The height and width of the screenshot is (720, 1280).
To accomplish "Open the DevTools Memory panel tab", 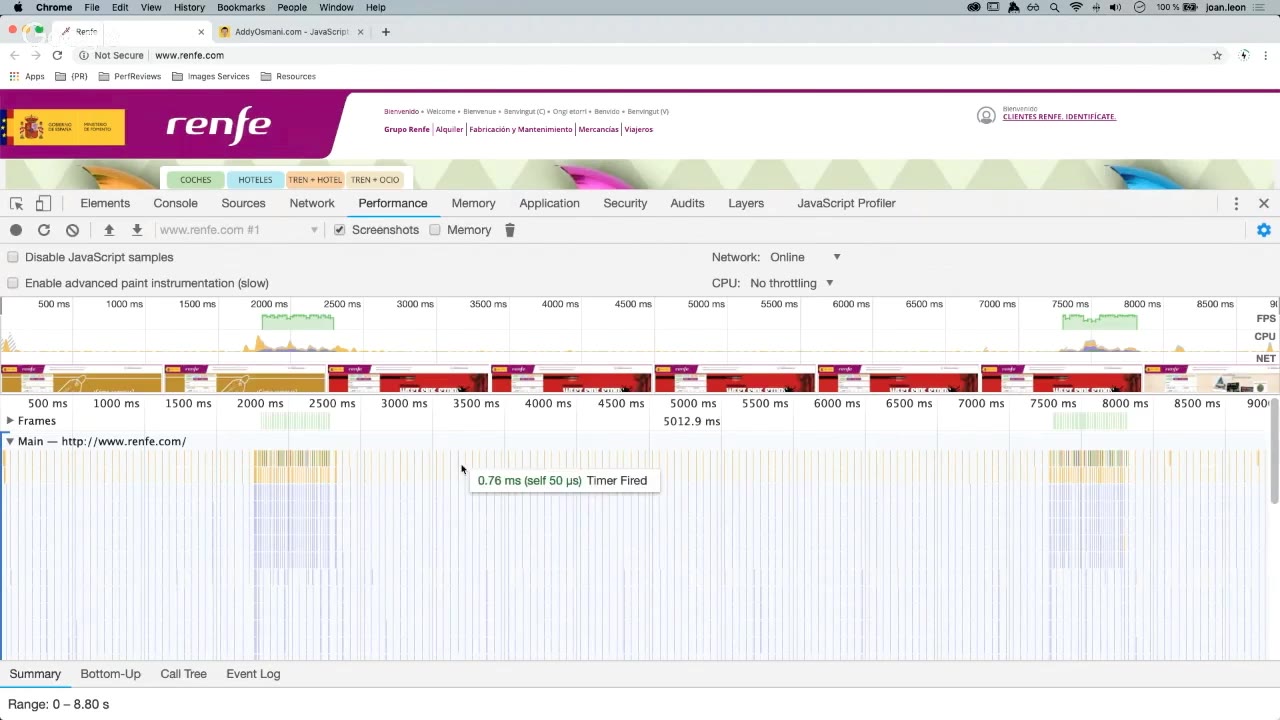I will (473, 203).
